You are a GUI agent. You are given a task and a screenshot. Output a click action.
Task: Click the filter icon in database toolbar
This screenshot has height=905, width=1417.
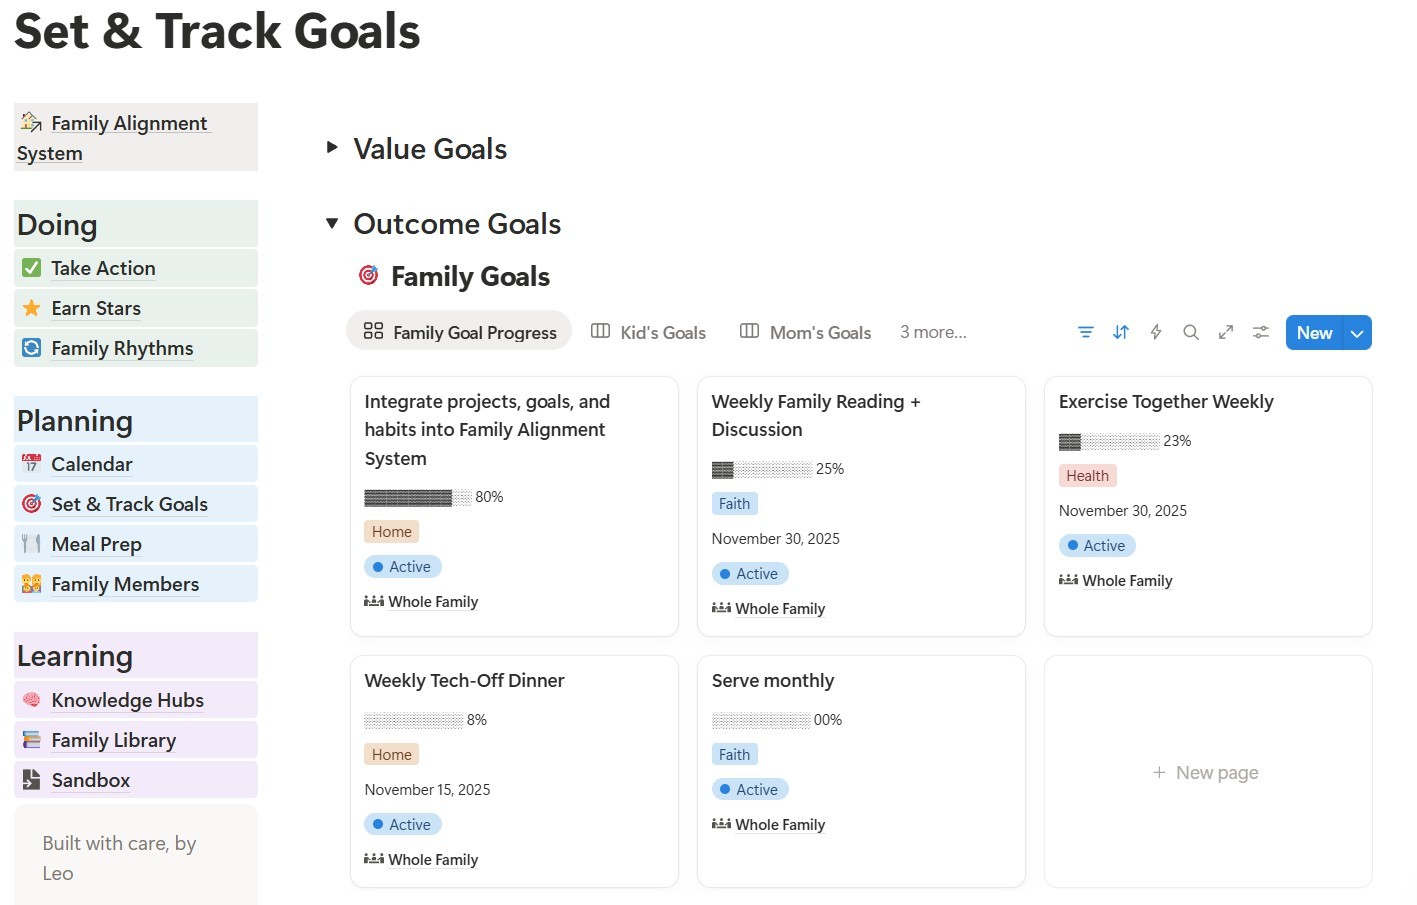click(x=1085, y=332)
